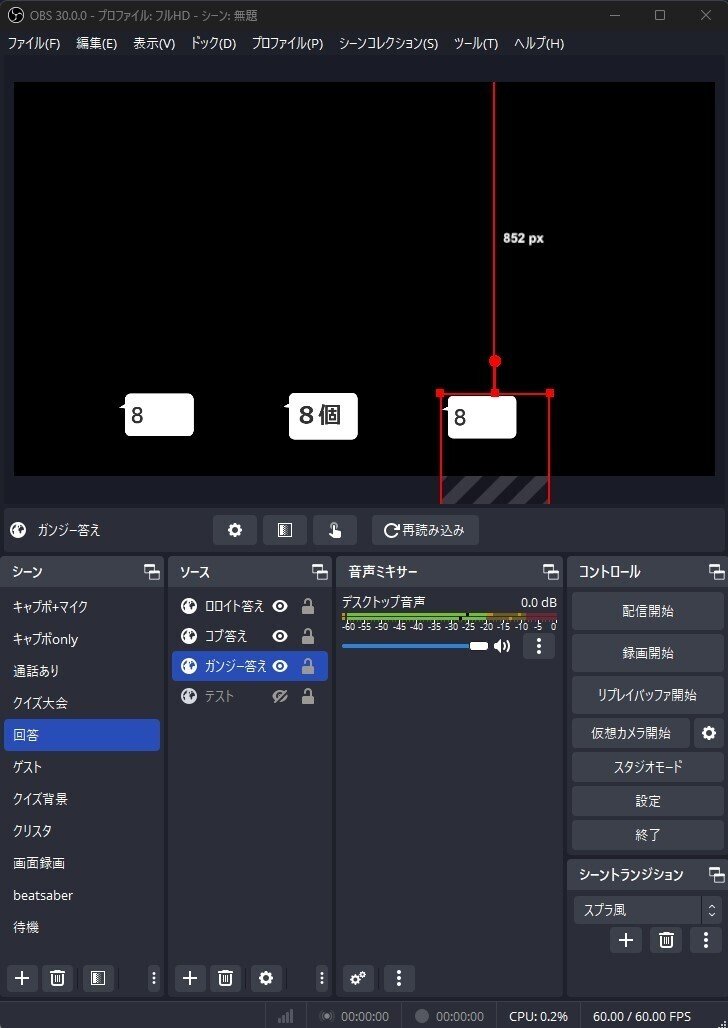This screenshot has height=1028, width=728.
Task: Click the 再読み込み reload button
Action: tap(425, 530)
